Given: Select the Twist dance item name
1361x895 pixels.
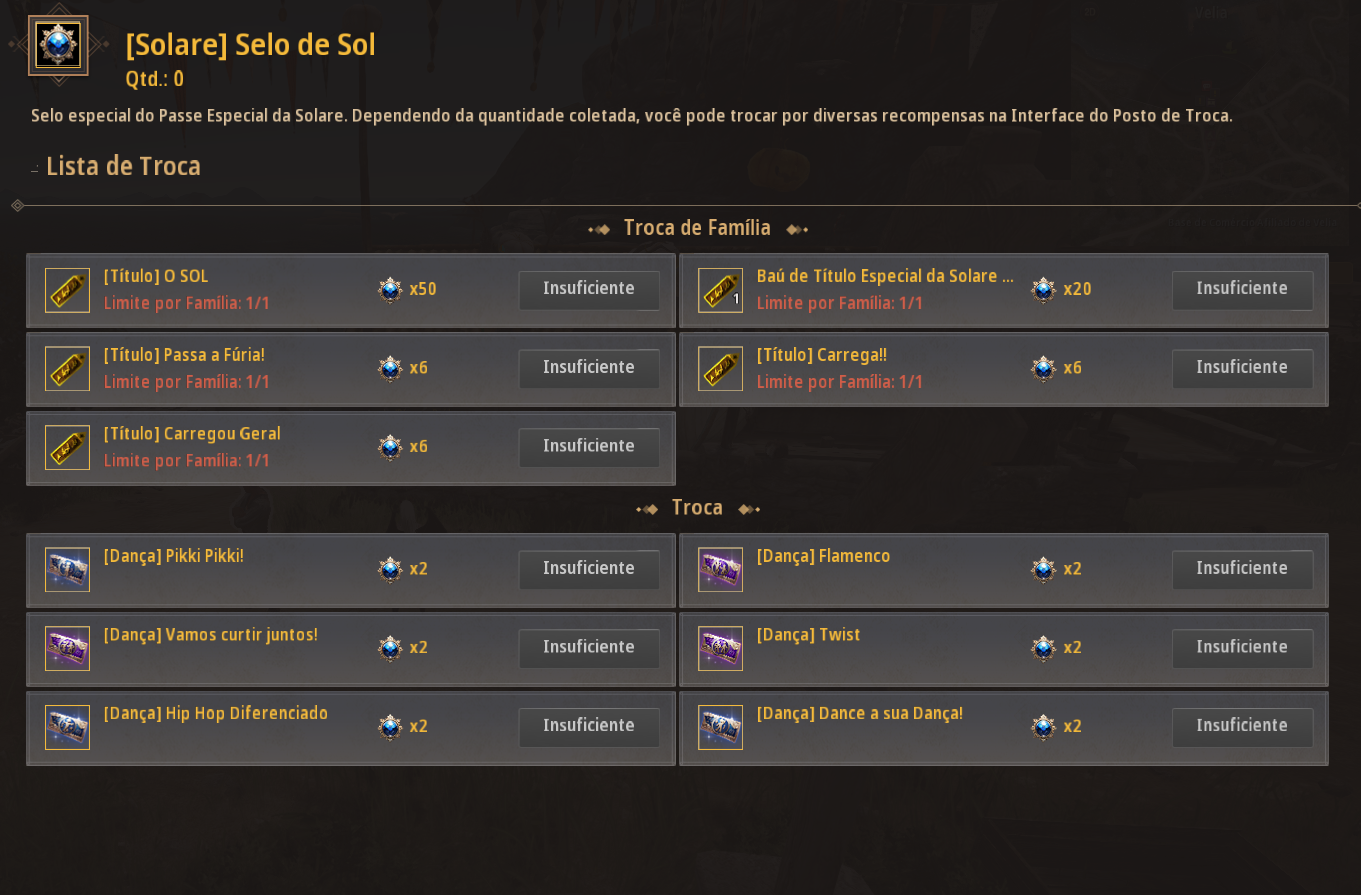Looking at the screenshot, I should (808, 635).
